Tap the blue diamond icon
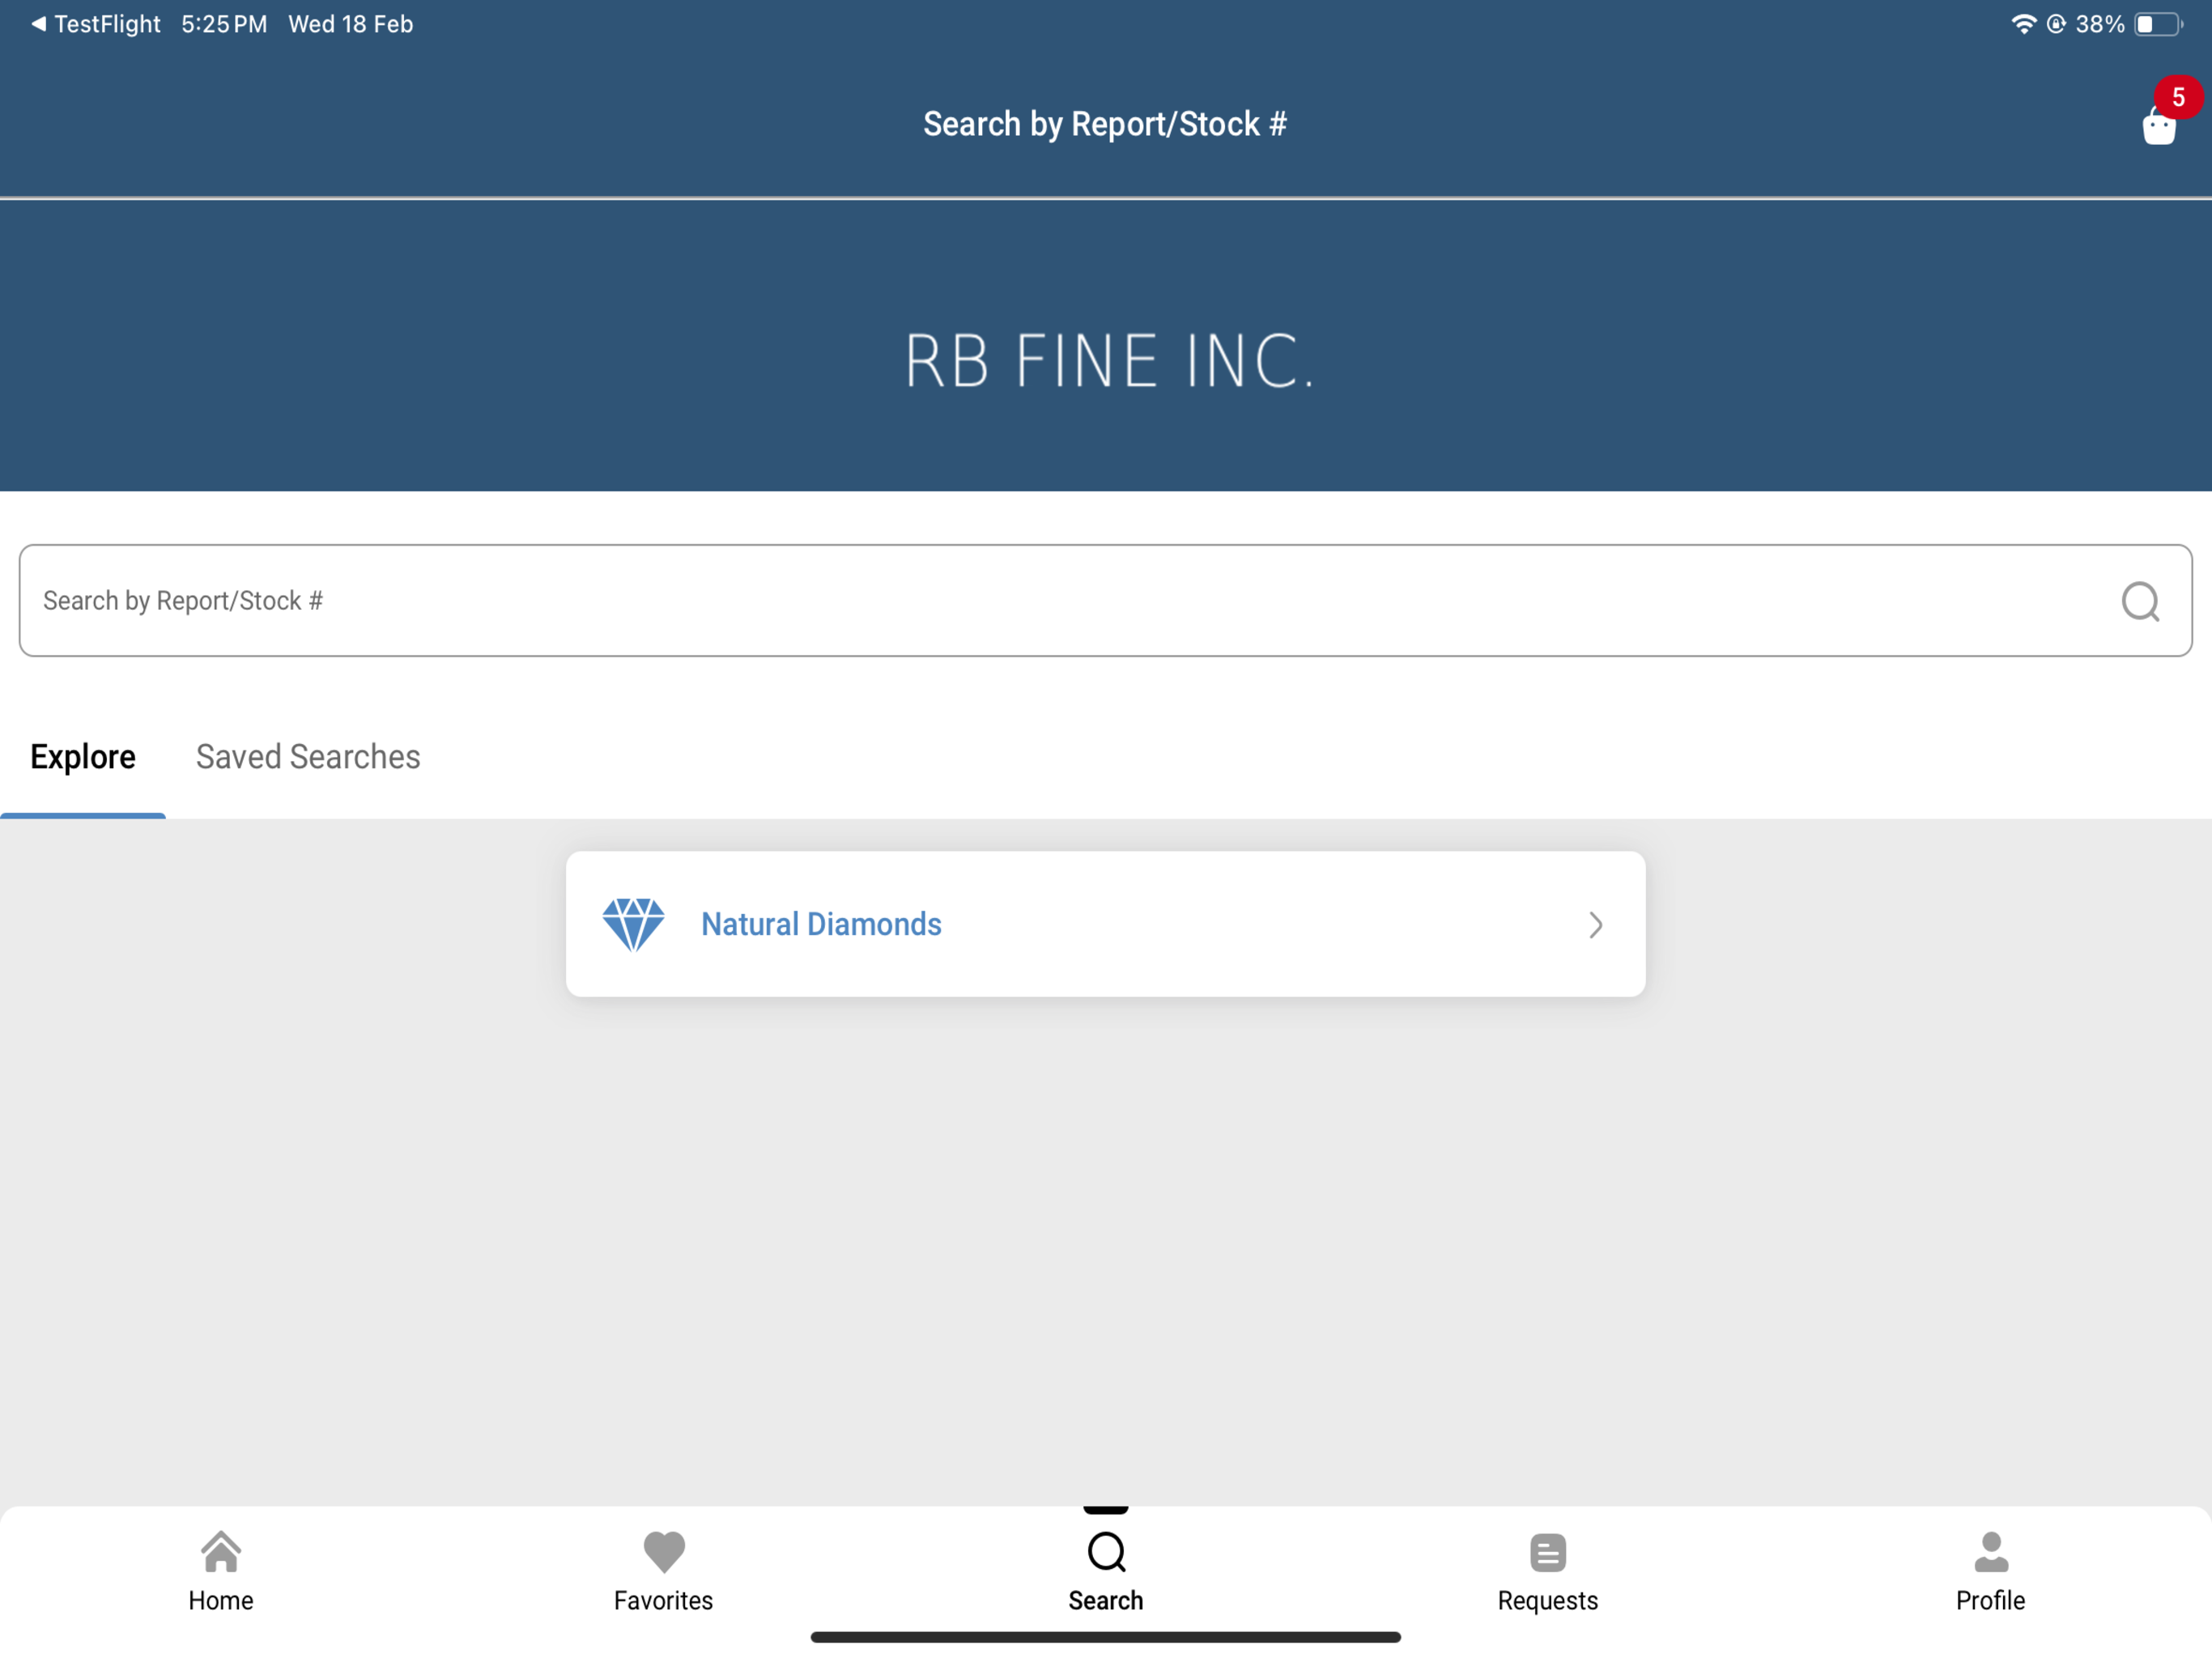Screen dimensions: 2212x1658 [633, 924]
